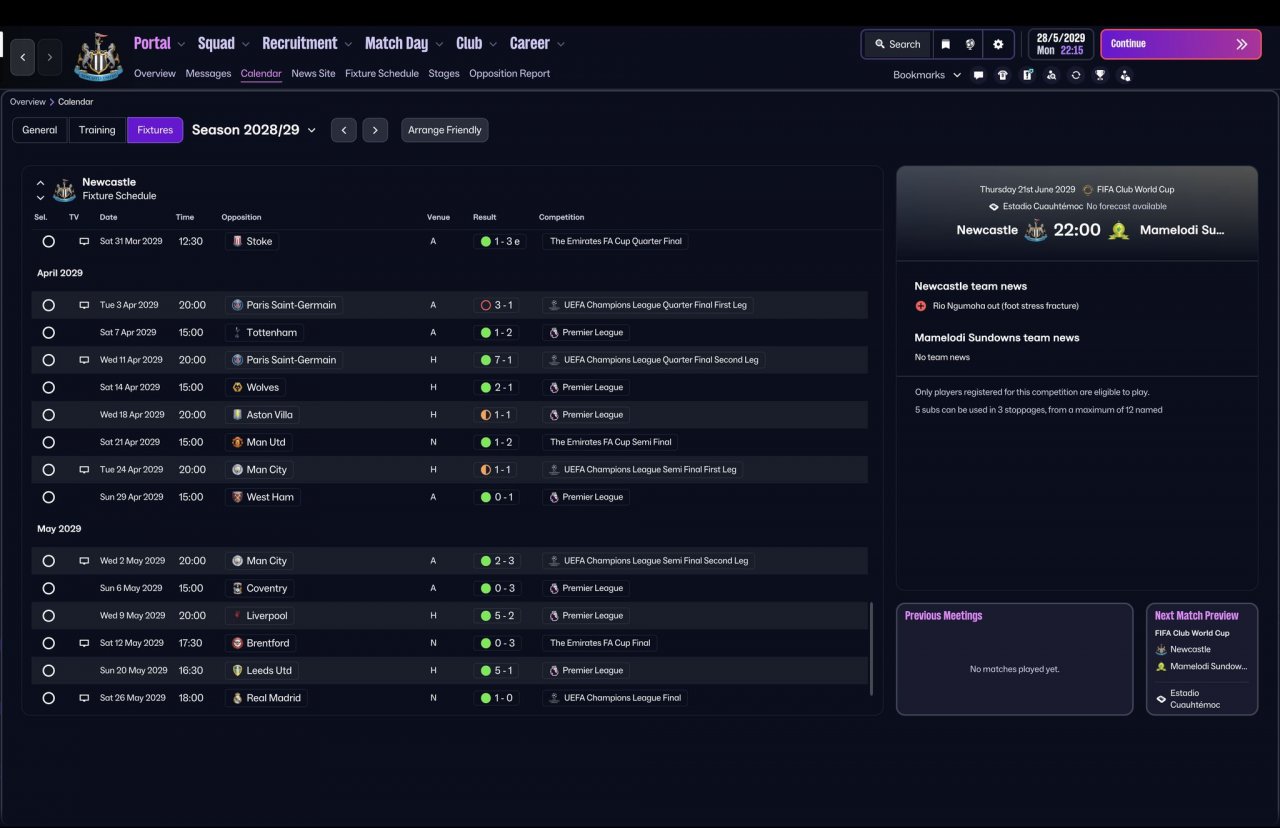Viewport: 1280px width, 828px height.
Task: Click the Search button
Action: (x=897, y=44)
